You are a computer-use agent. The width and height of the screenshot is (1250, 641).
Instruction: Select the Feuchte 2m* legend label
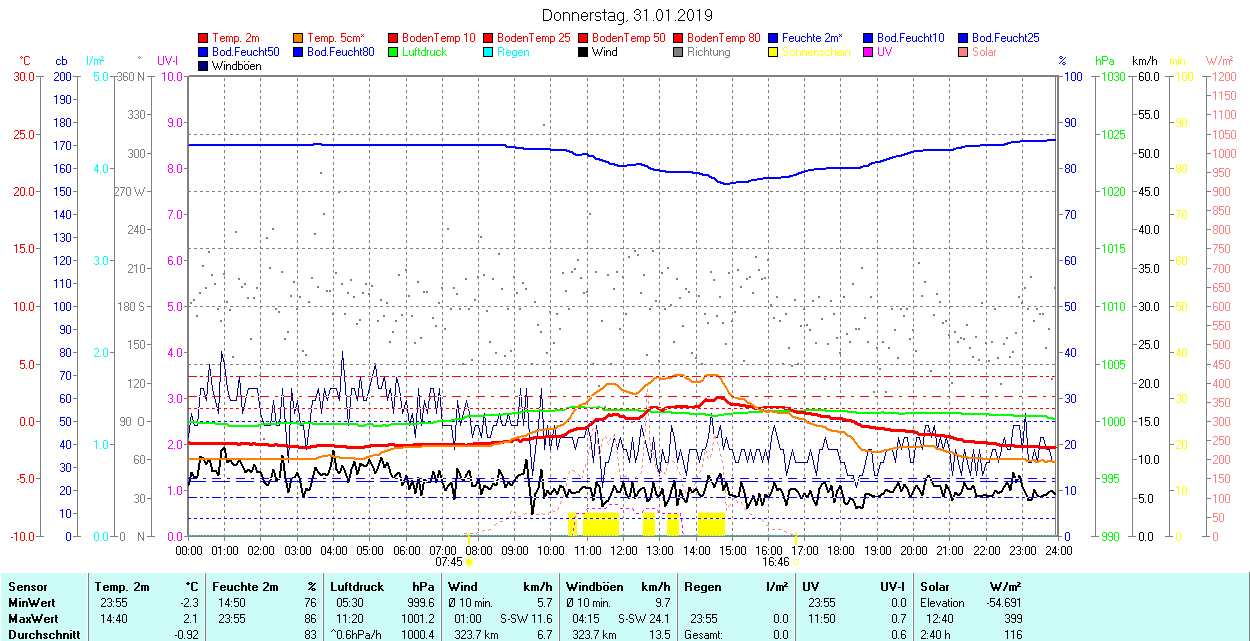[x=814, y=38]
